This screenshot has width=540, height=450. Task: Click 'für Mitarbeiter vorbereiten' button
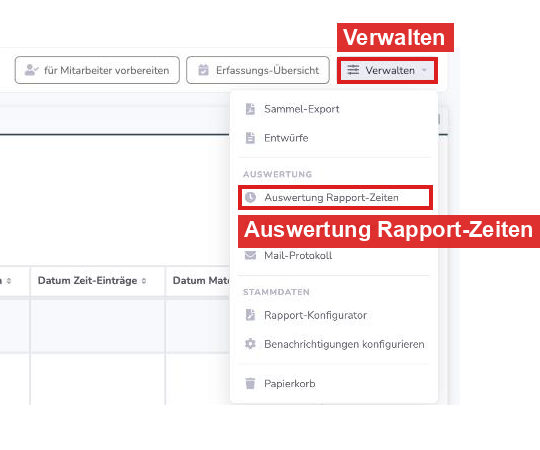(97, 70)
